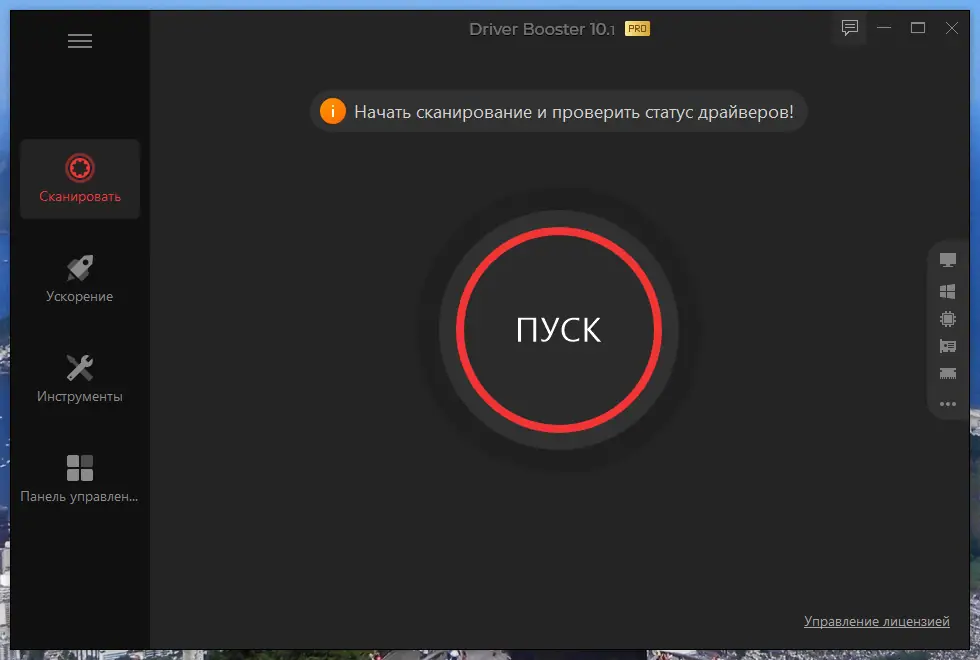Select the Сканировать scan icon
This screenshot has width=980, height=660.
(80, 168)
